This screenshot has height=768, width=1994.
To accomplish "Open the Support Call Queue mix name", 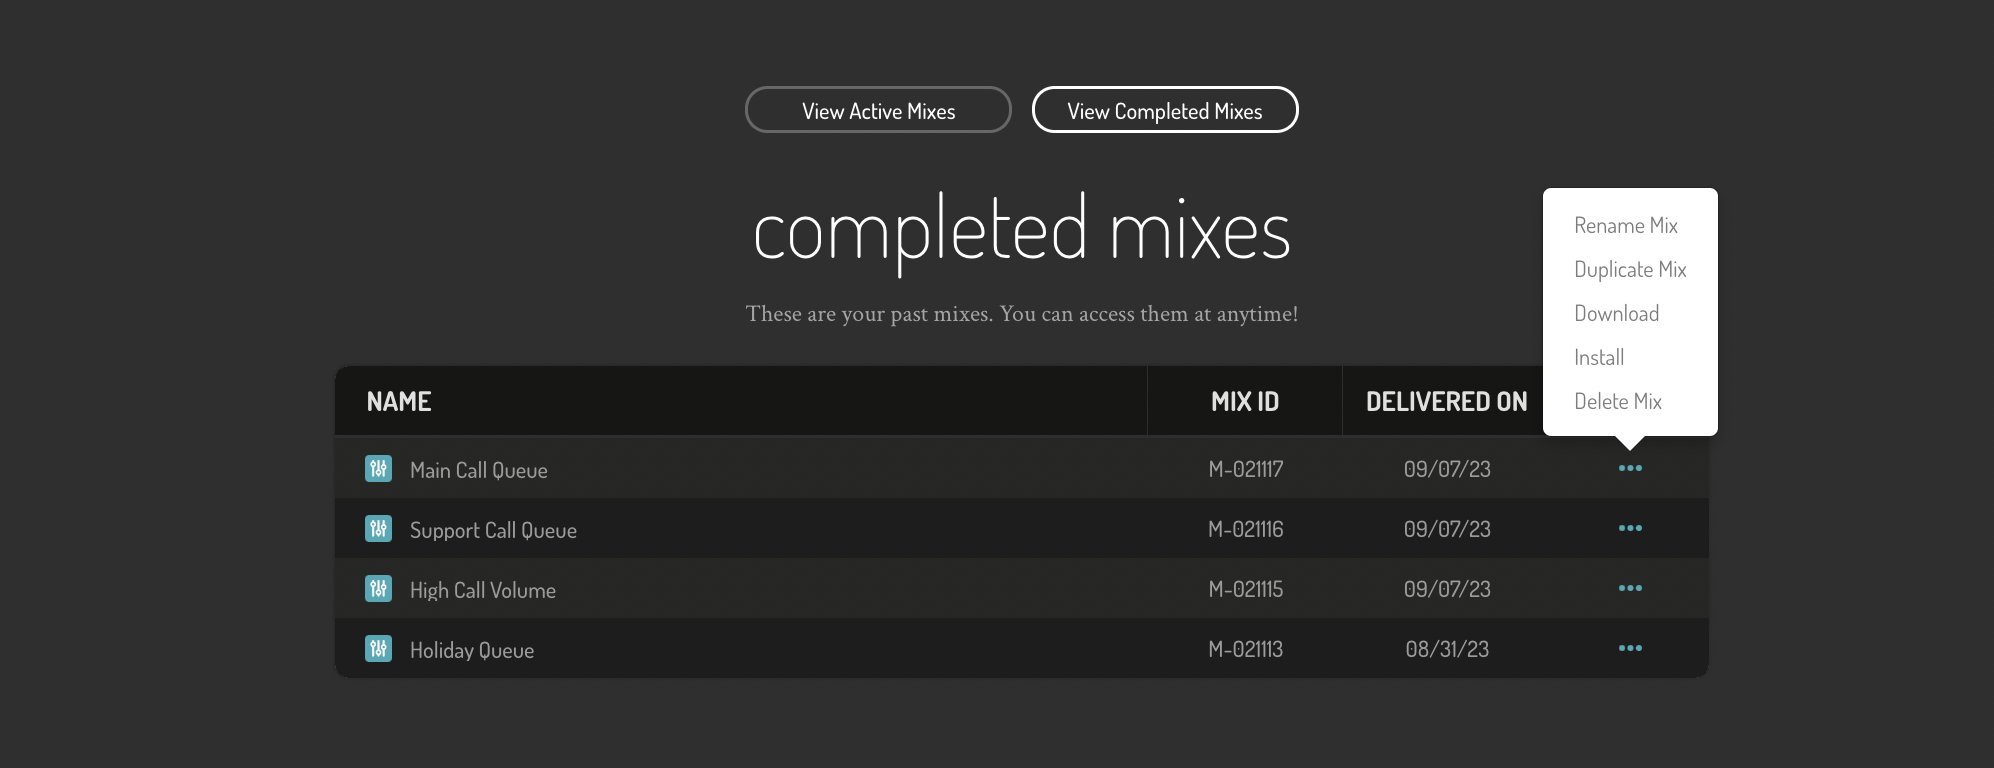I will (x=493, y=530).
